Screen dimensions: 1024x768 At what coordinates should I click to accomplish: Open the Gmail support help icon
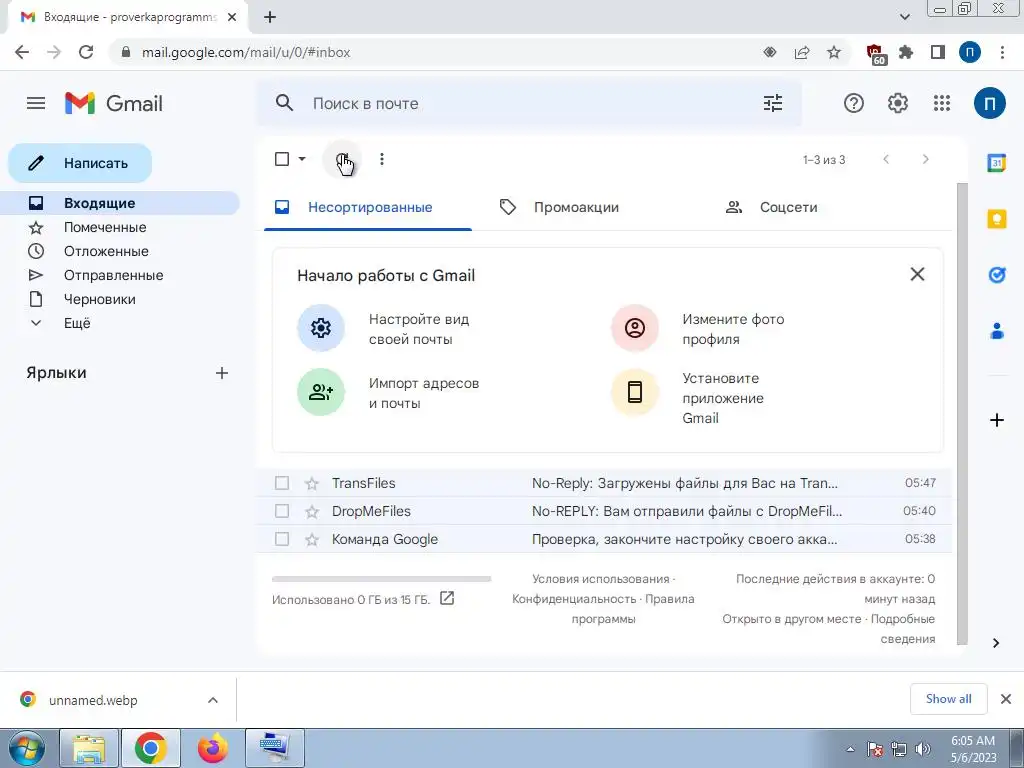(x=854, y=103)
